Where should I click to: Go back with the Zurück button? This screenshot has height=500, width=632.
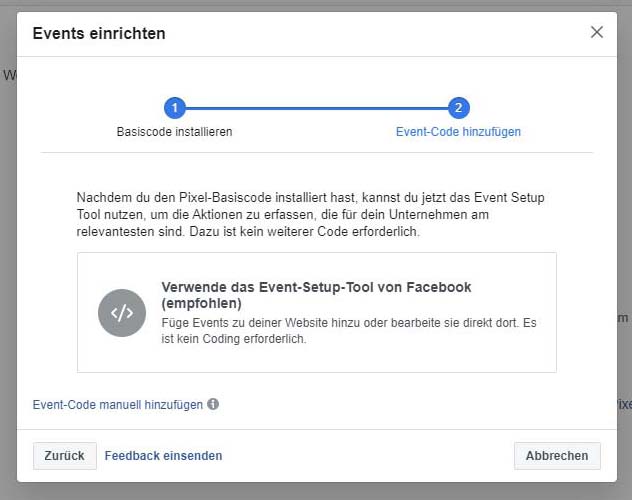[x=64, y=456]
